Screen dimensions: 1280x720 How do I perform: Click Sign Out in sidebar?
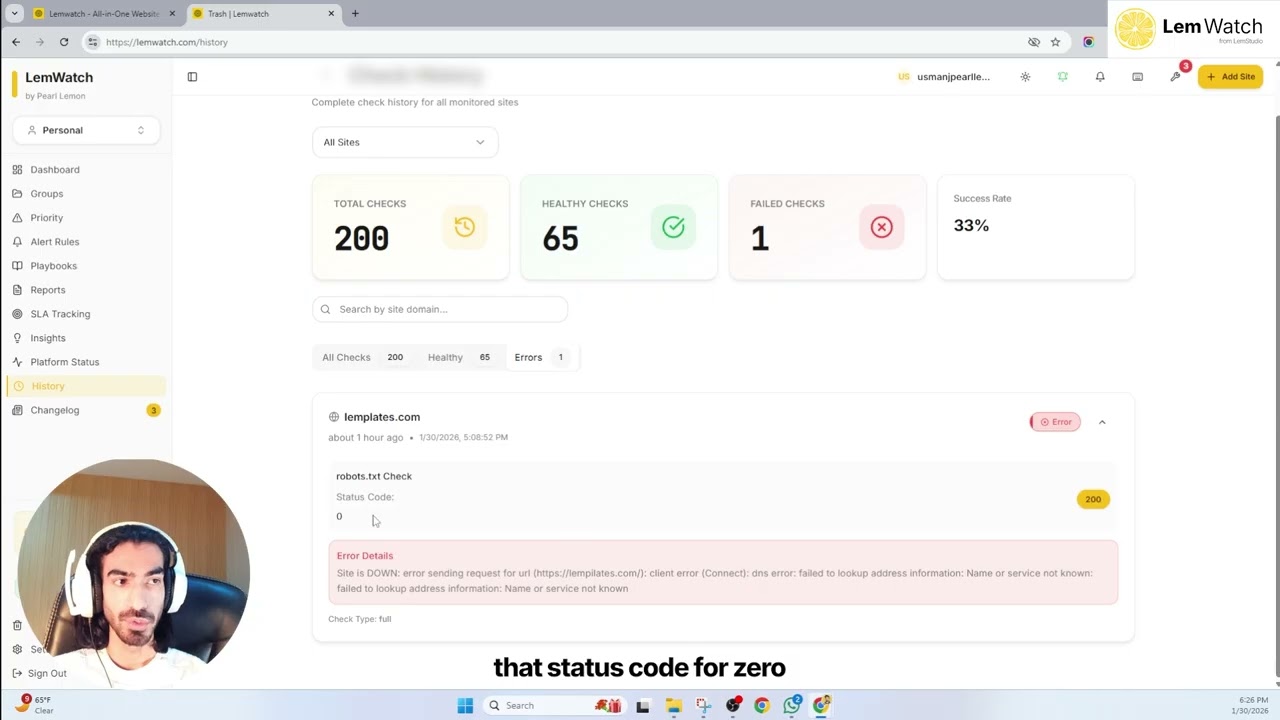pos(47,673)
